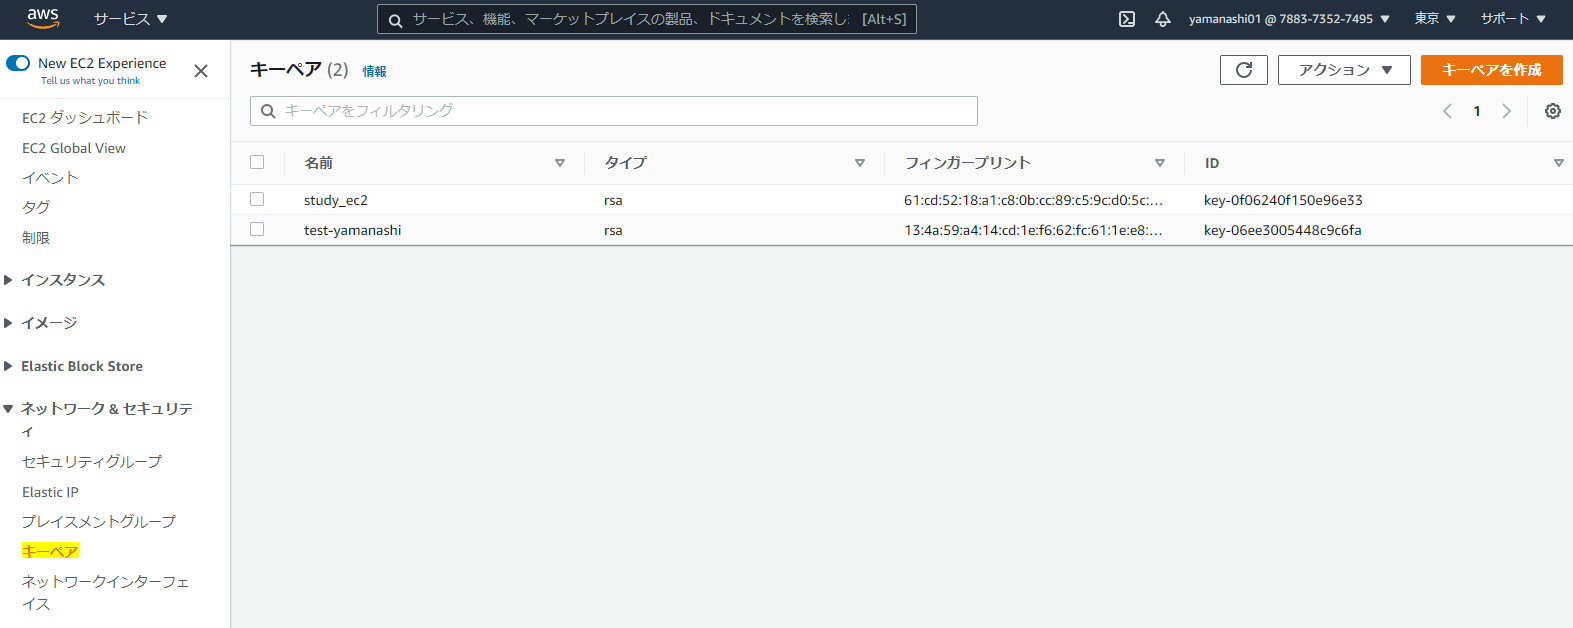The image size is (1573, 628).
Task: Open the サポート menu
Action: point(1513,19)
